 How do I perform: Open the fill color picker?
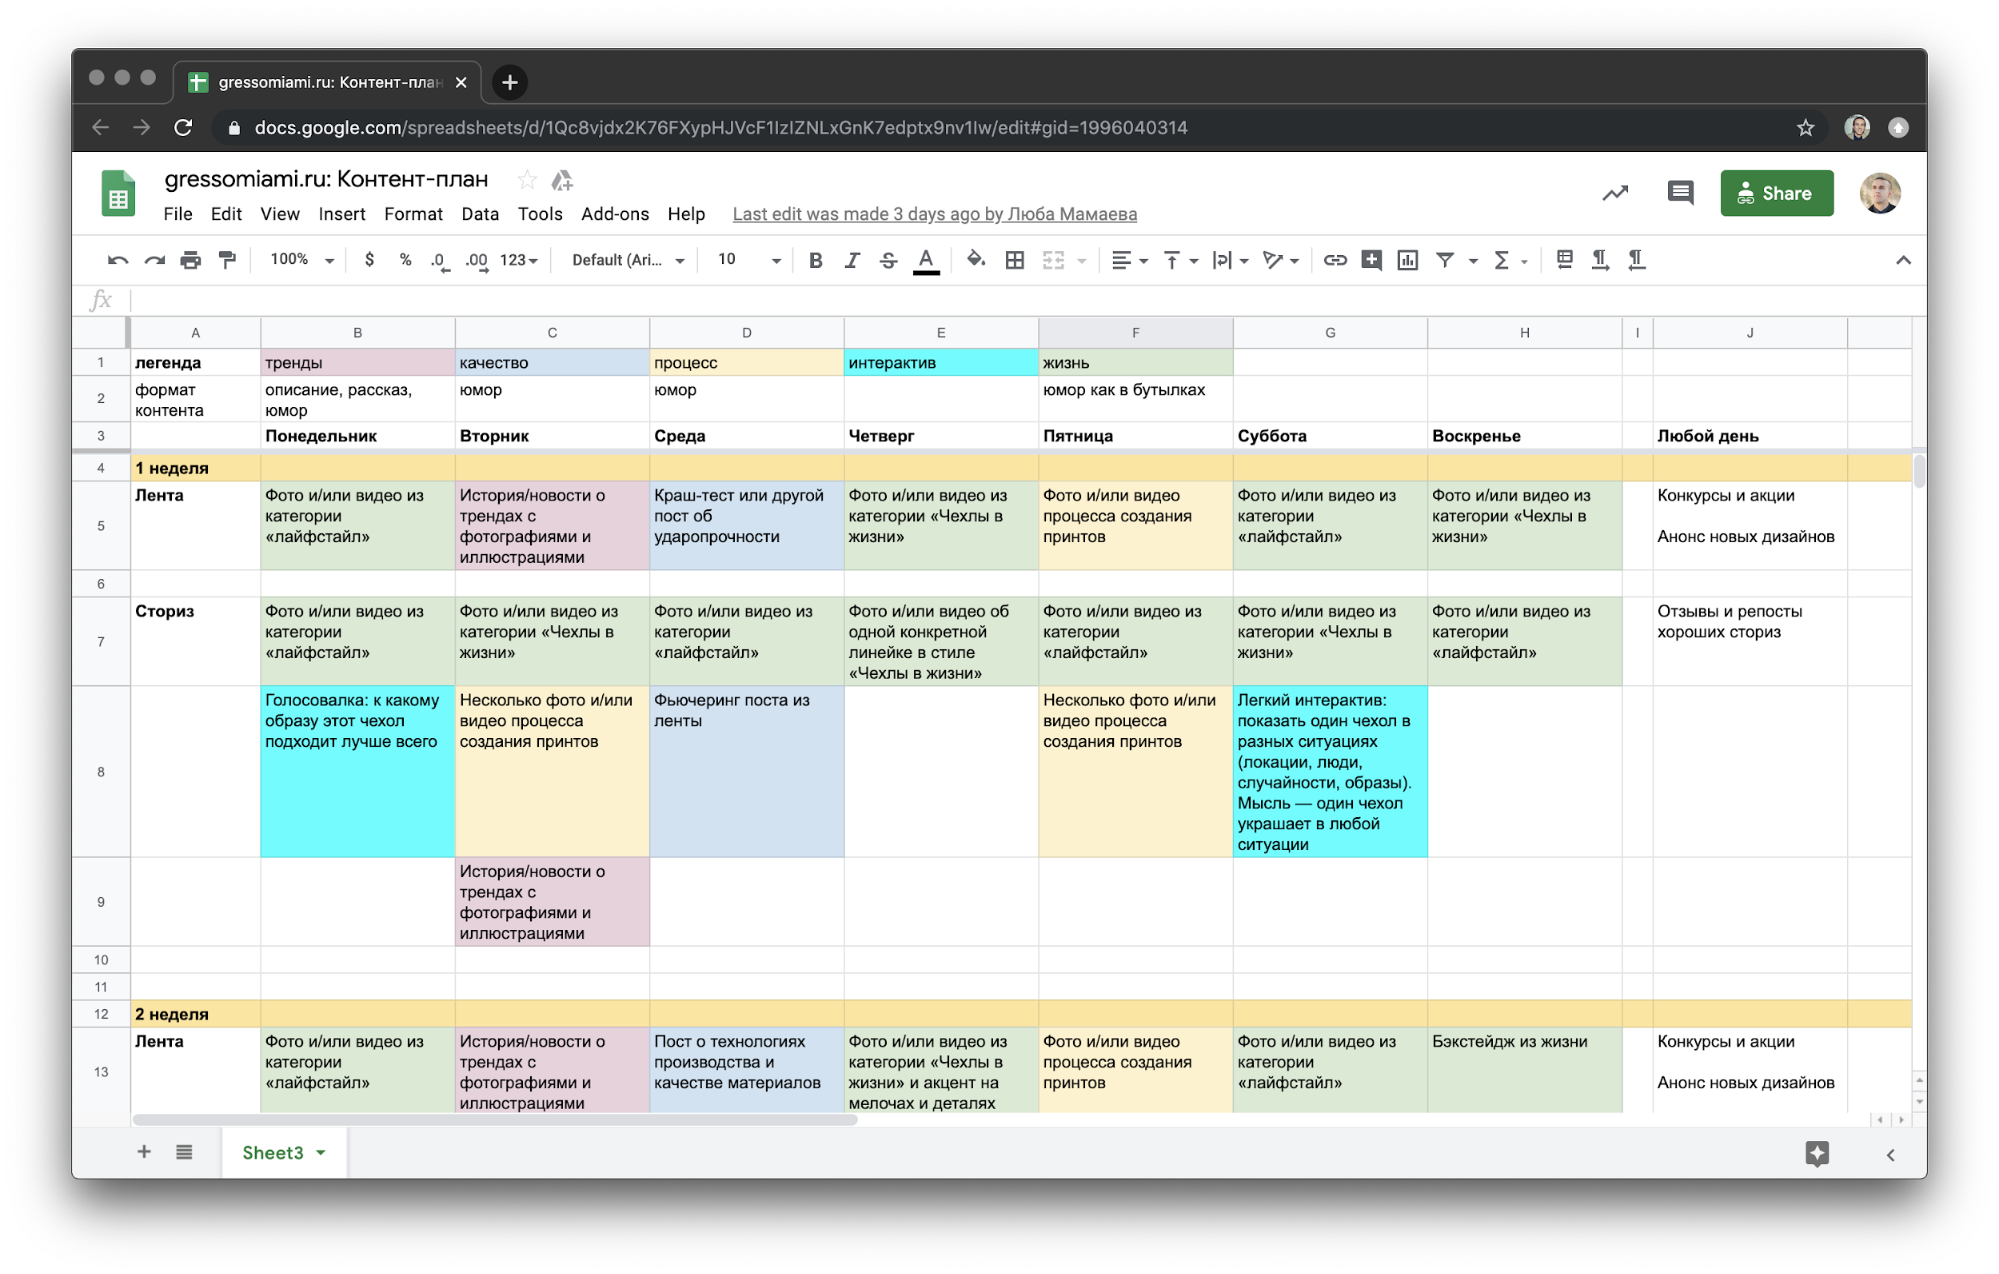pos(976,260)
